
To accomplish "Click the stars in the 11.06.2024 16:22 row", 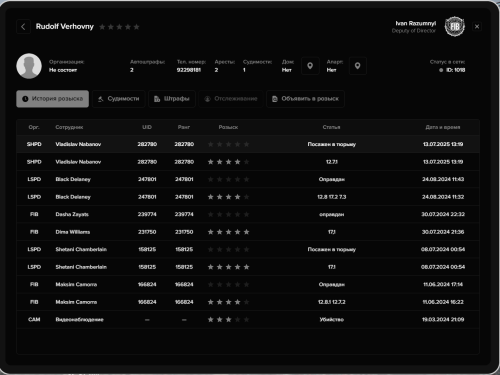I will click(228, 302).
